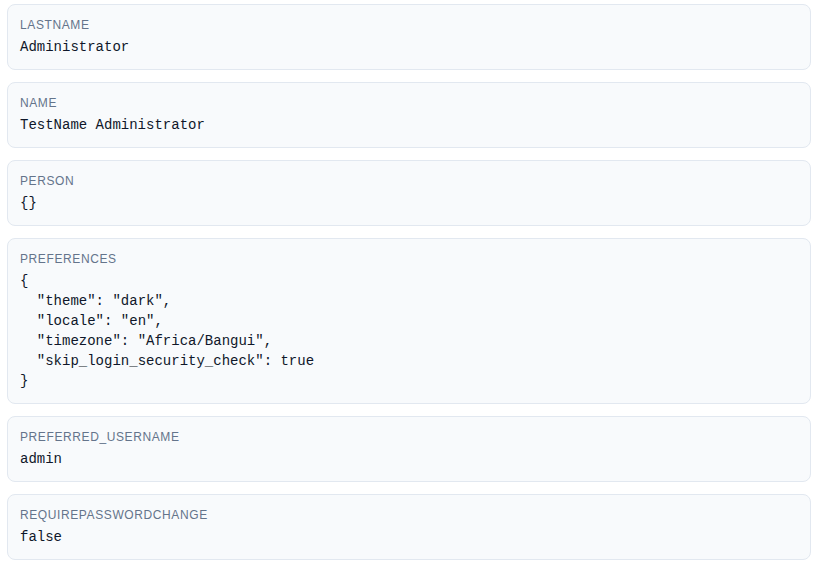Click the "skip_login_security_check" key
The width and height of the screenshot is (820, 571).
point(149,360)
